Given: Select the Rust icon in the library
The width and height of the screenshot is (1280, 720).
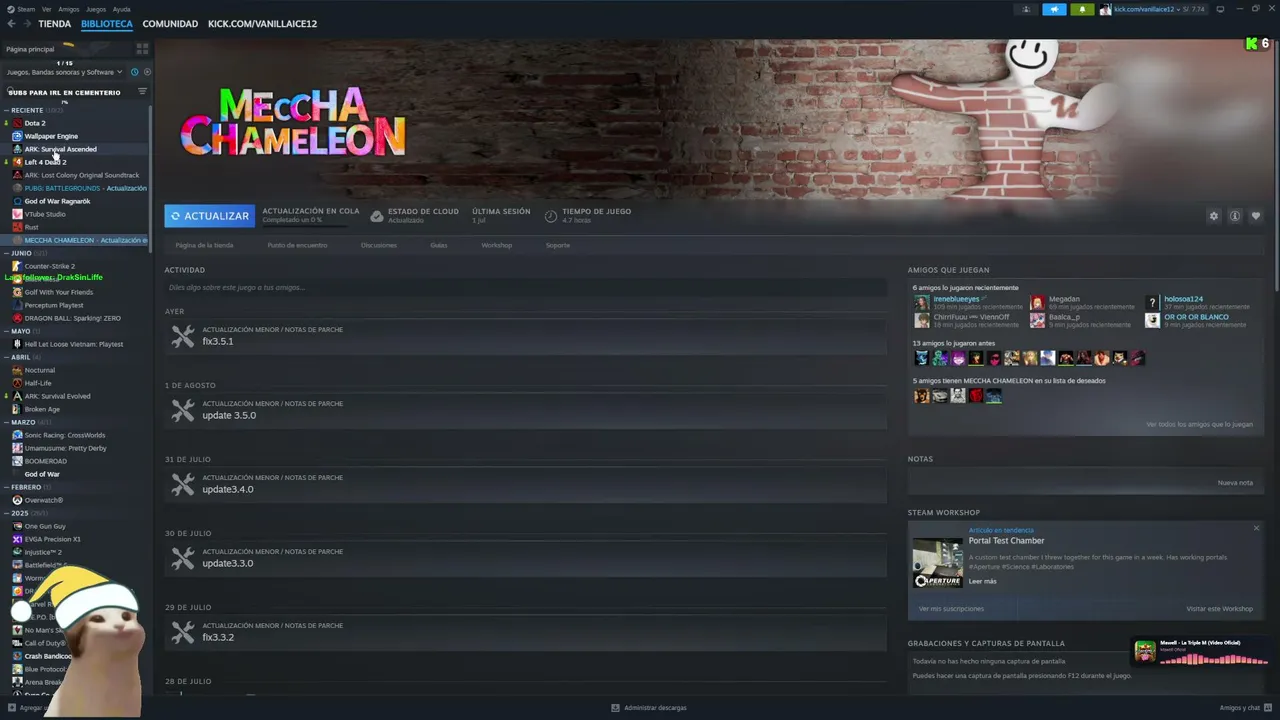Looking at the screenshot, I should click(17, 227).
